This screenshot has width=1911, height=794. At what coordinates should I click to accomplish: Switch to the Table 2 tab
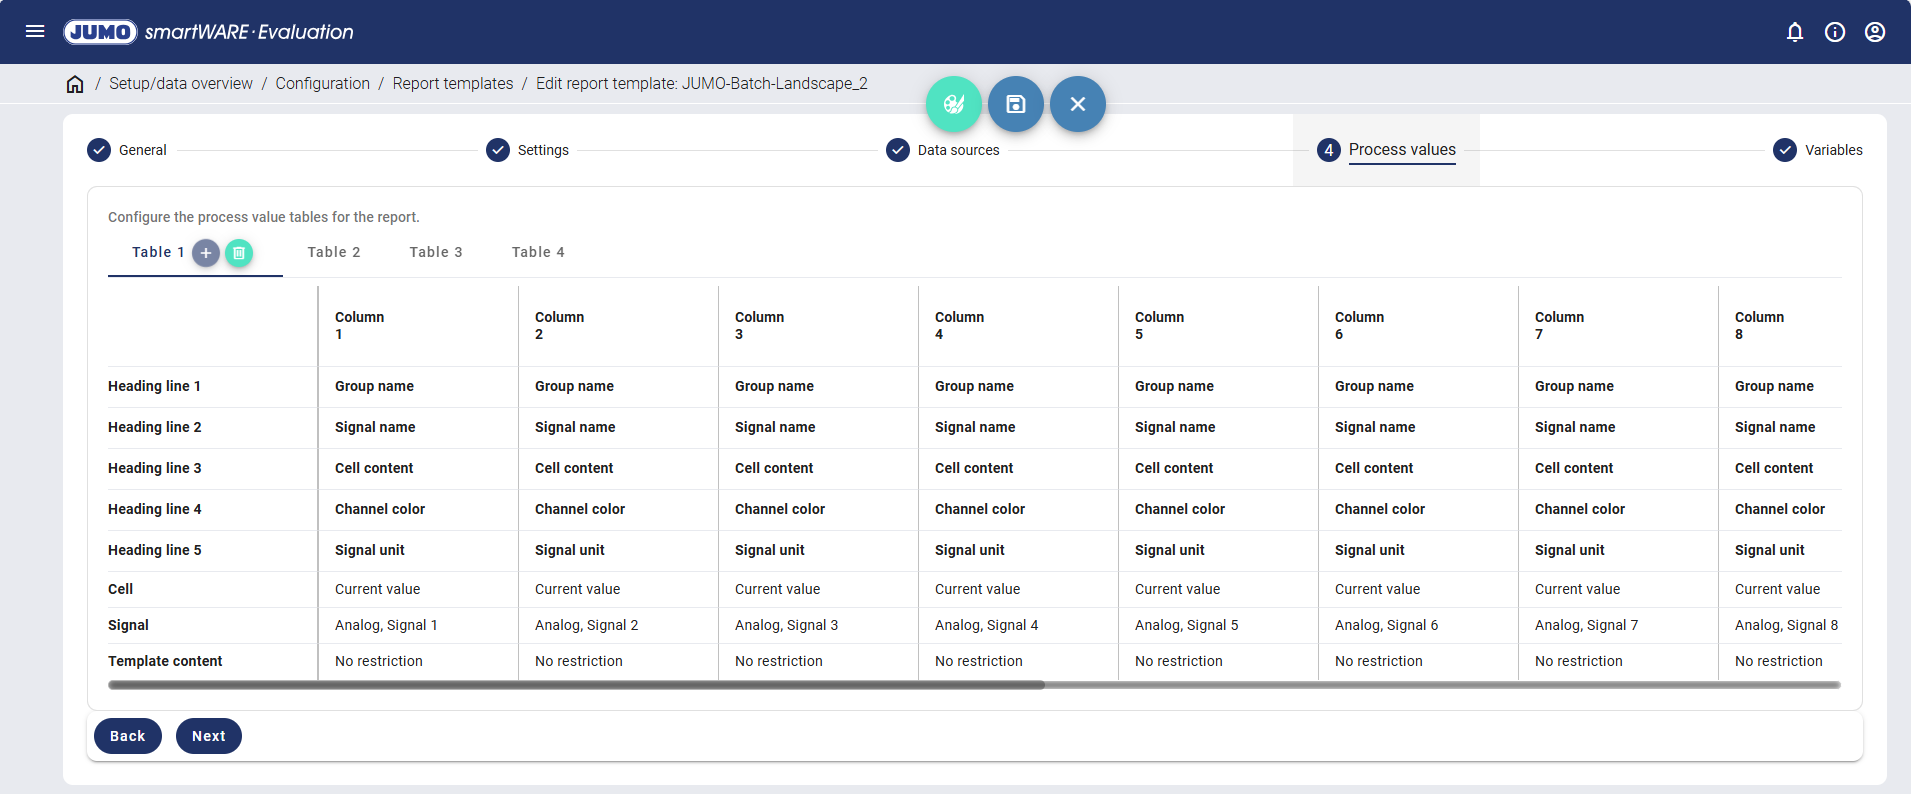[334, 252]
